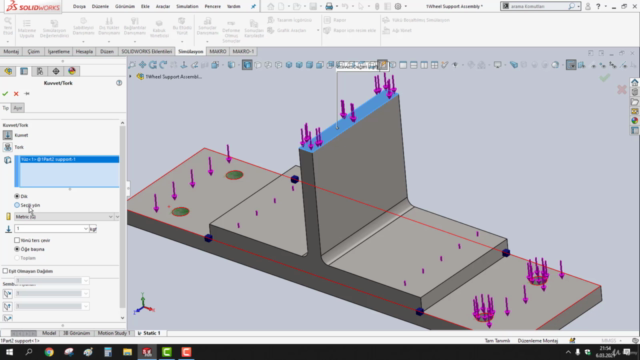
Task: Open the Bağlantılar Danışmanı dropdown arrow
Action: pos(135,42)
